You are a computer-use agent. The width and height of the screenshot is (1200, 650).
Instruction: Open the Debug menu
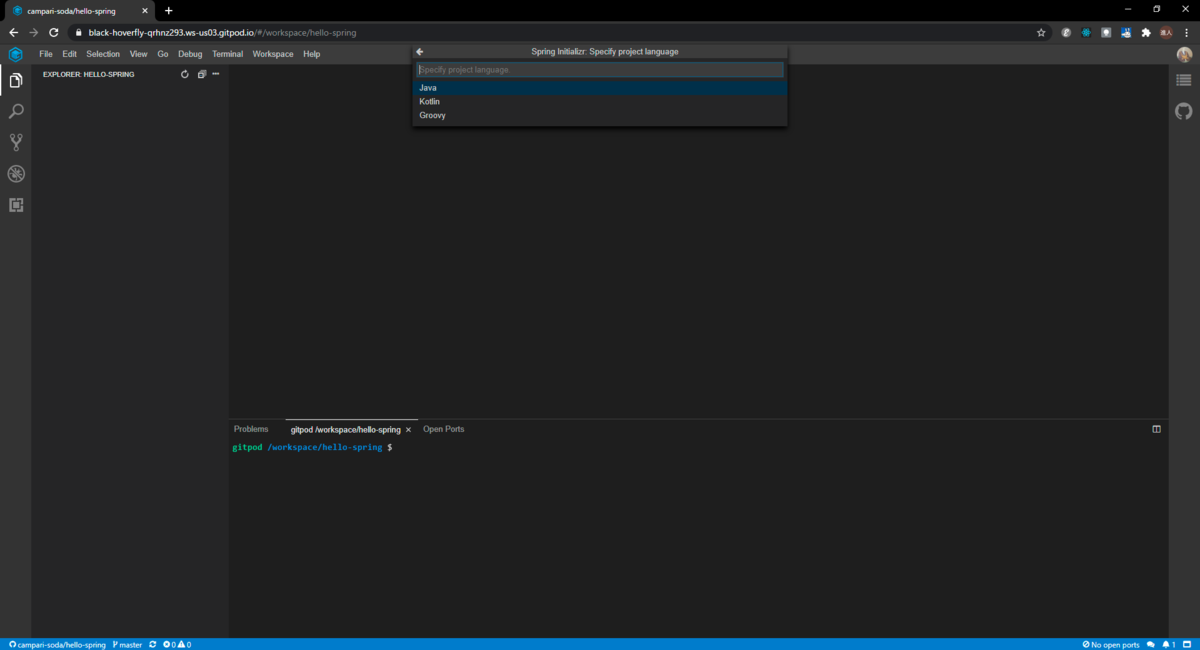[x=190, y=54]
